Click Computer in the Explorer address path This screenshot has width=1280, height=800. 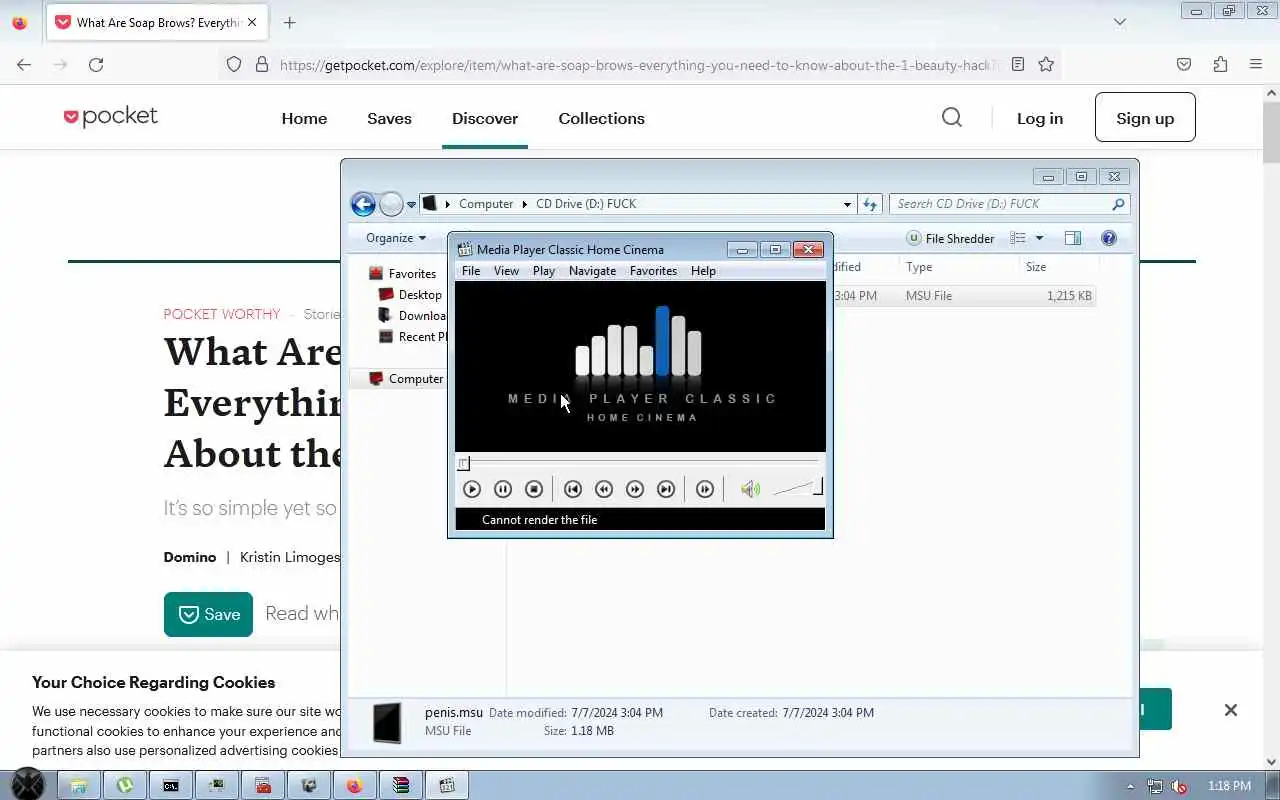(x=486, y=204)
